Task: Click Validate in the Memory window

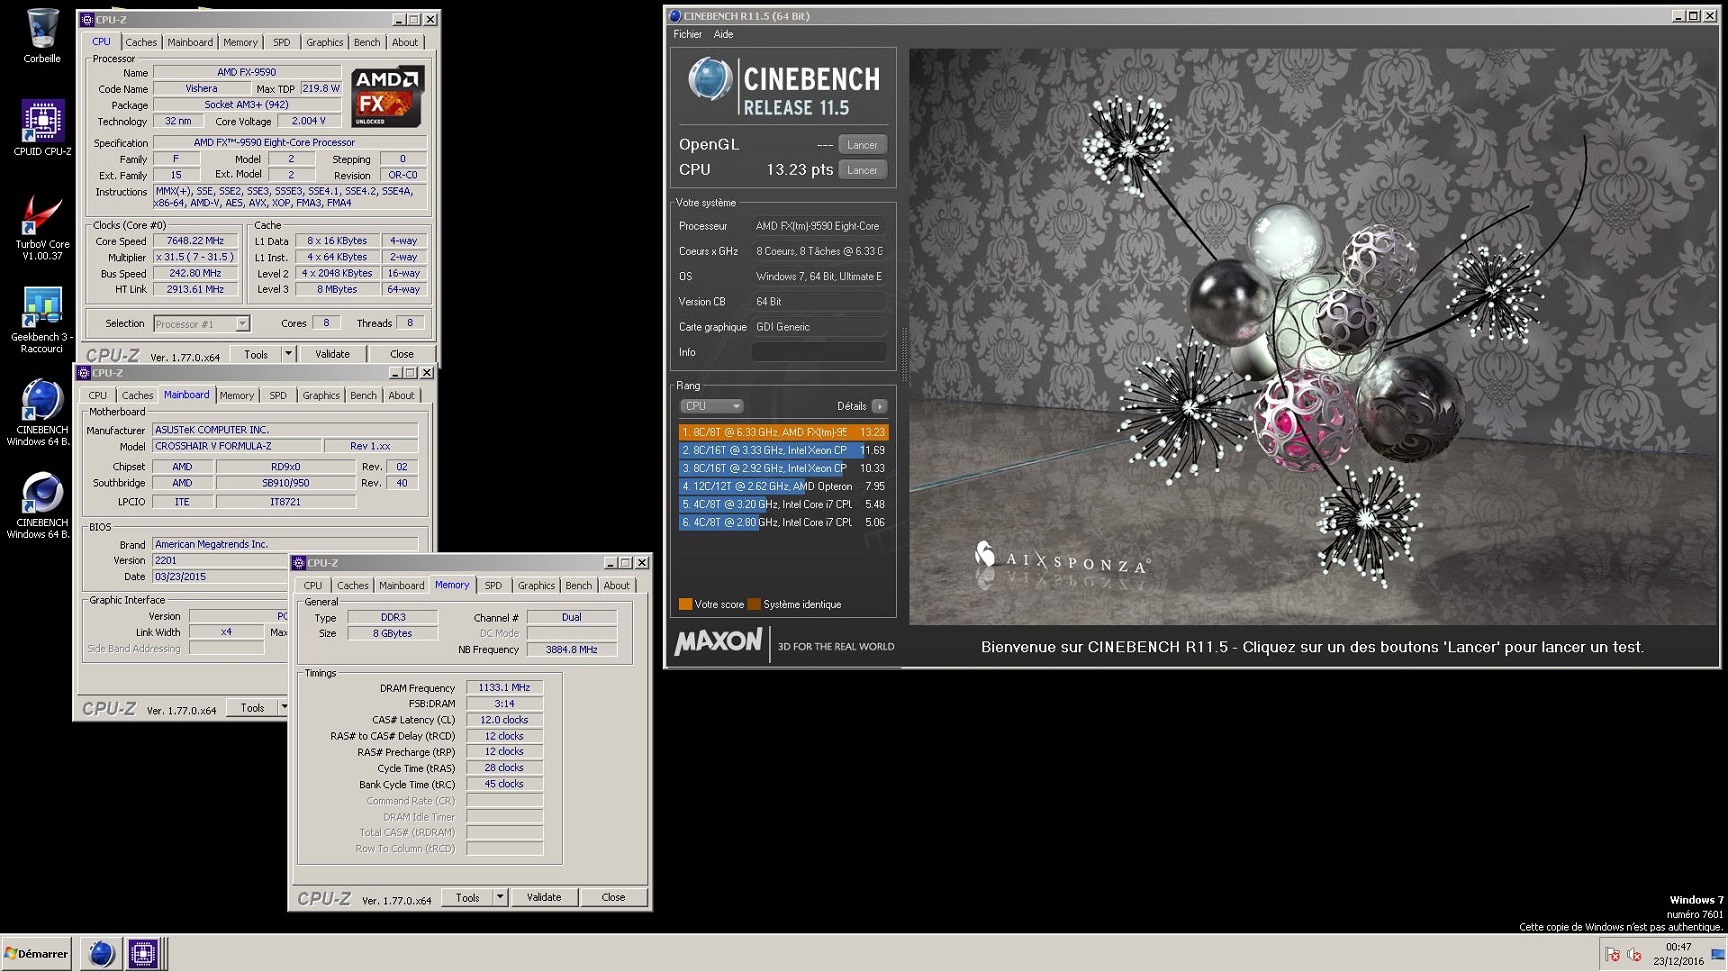Action: 544,898
